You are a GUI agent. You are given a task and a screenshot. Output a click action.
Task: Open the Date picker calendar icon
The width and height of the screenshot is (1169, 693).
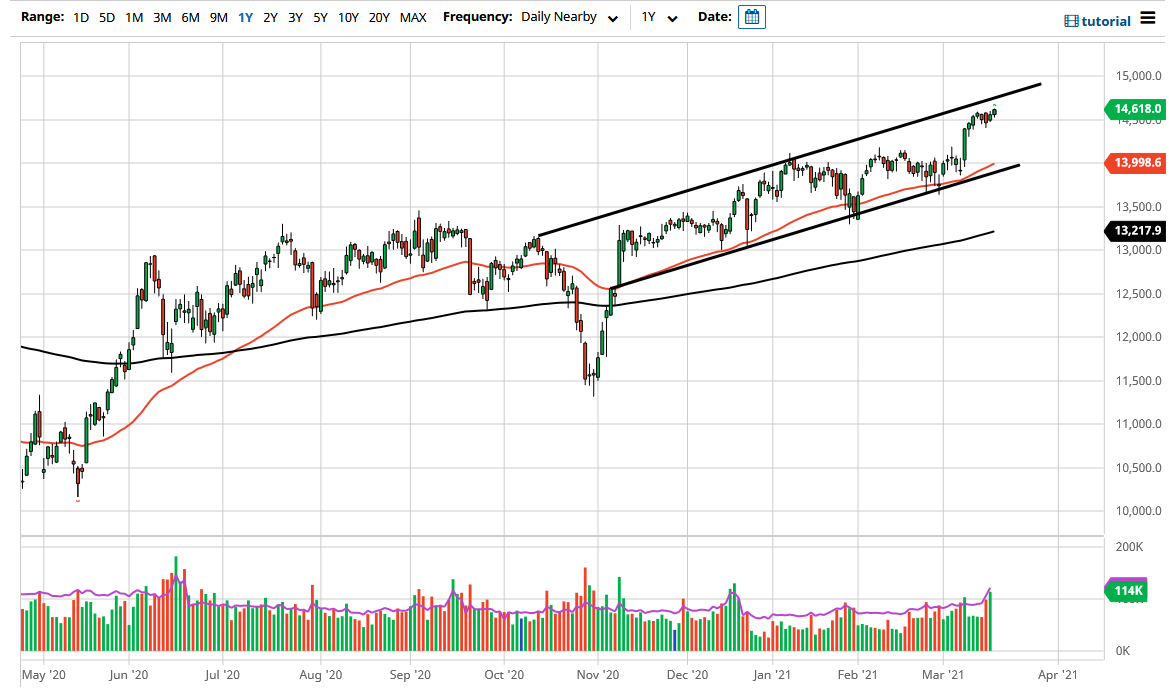click(x=750, y=17)
